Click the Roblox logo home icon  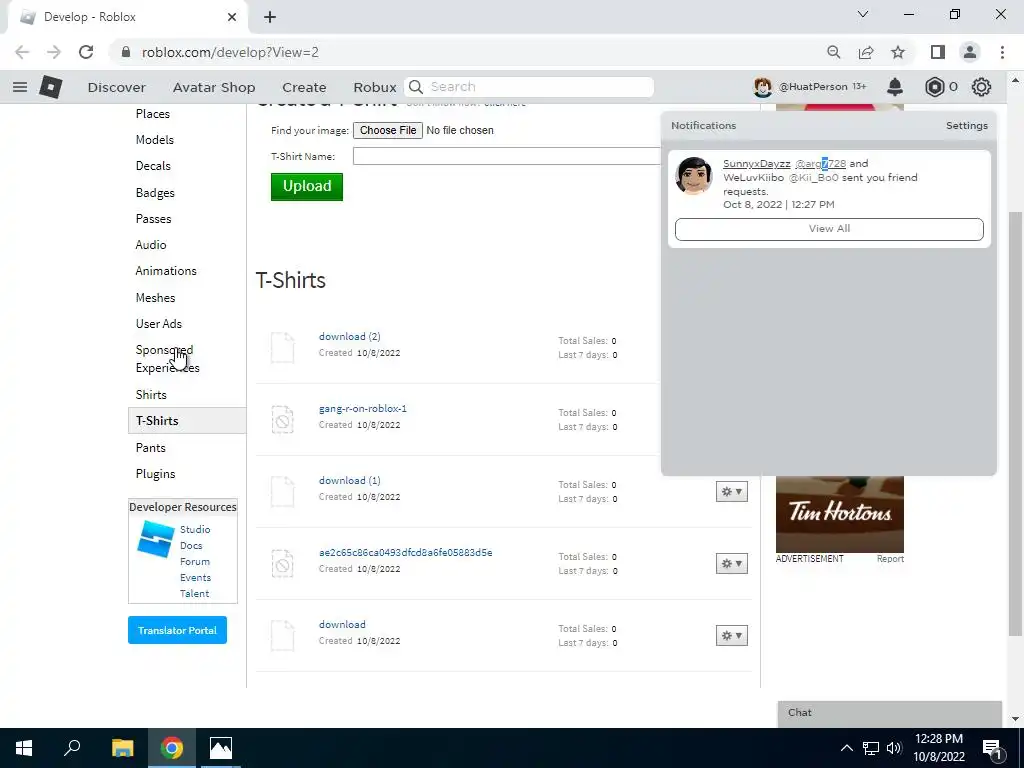click(50, 87)
